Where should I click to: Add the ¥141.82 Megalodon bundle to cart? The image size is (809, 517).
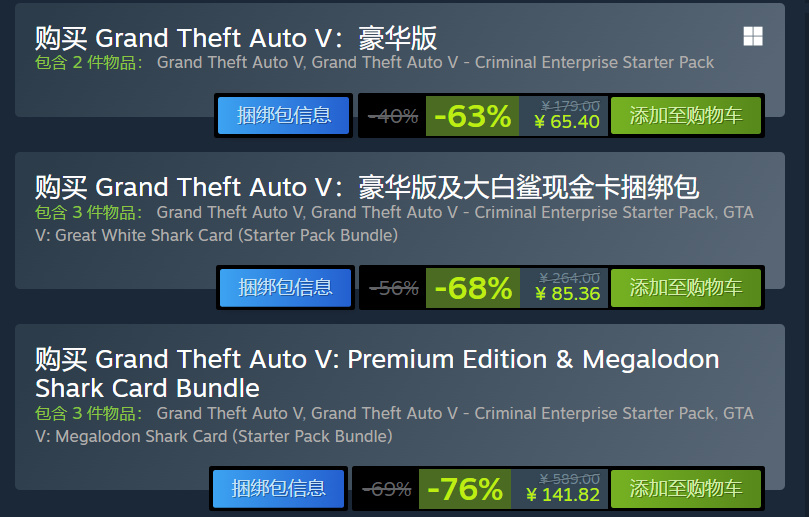point(685,489)
